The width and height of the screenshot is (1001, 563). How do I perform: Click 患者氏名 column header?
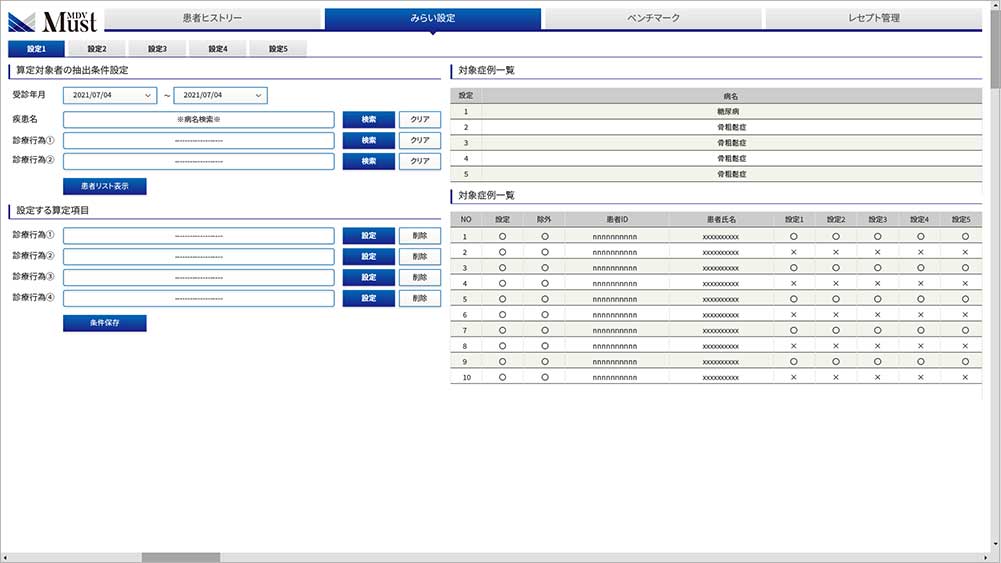point(721,220)
